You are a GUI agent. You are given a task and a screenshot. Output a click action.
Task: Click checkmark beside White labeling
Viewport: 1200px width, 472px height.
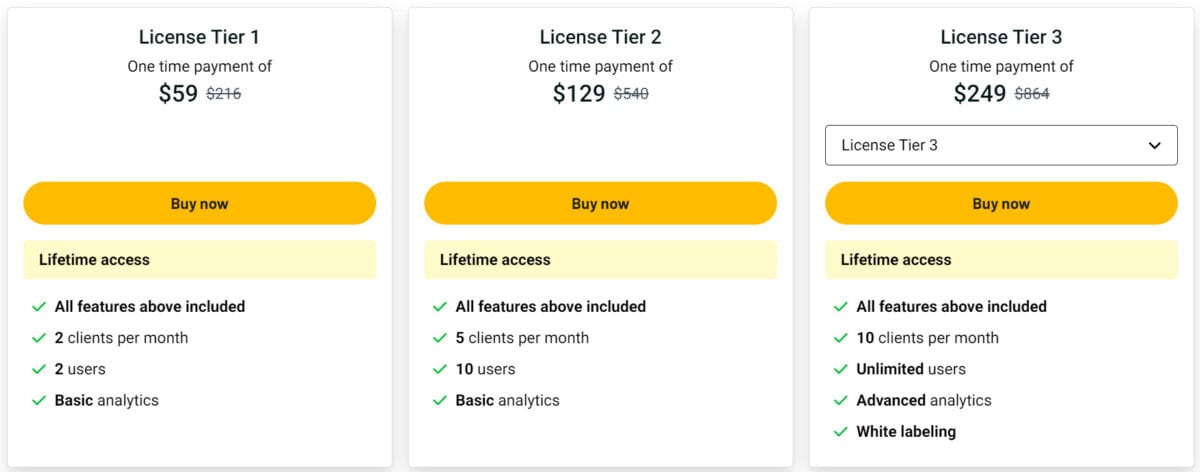click(839, 432)
